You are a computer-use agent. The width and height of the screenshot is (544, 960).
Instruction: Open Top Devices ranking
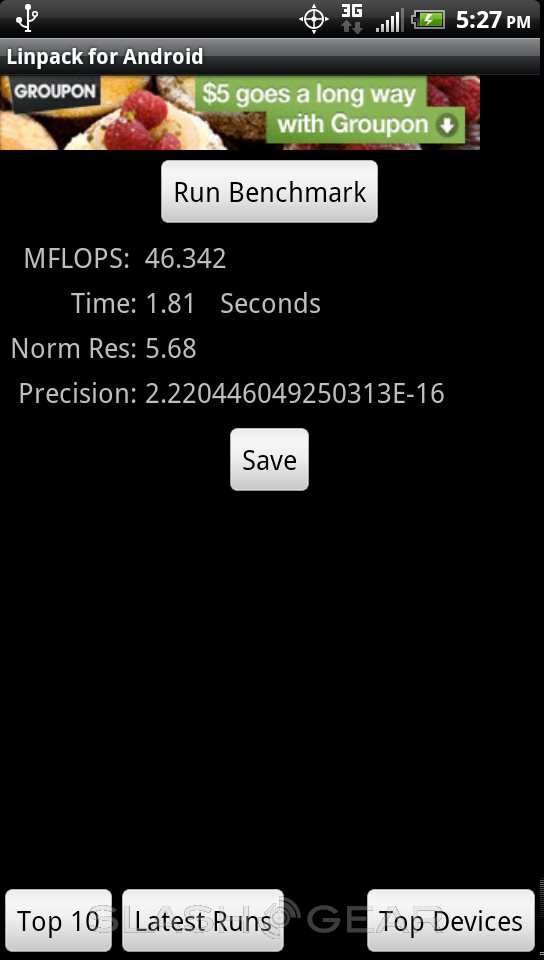coord(451,920)
